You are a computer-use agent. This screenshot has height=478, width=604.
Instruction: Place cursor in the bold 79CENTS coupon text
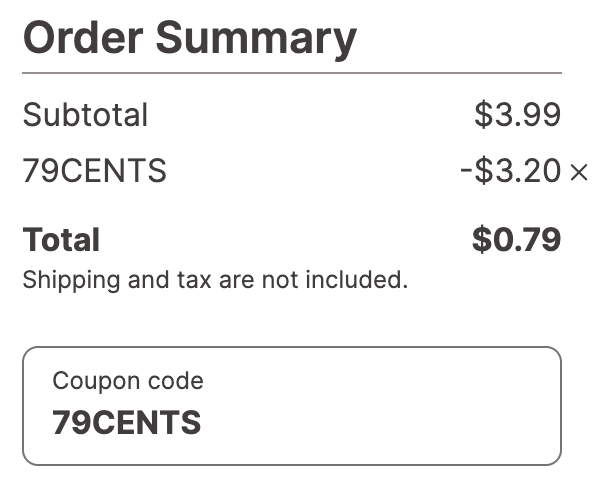click(127, 422)
